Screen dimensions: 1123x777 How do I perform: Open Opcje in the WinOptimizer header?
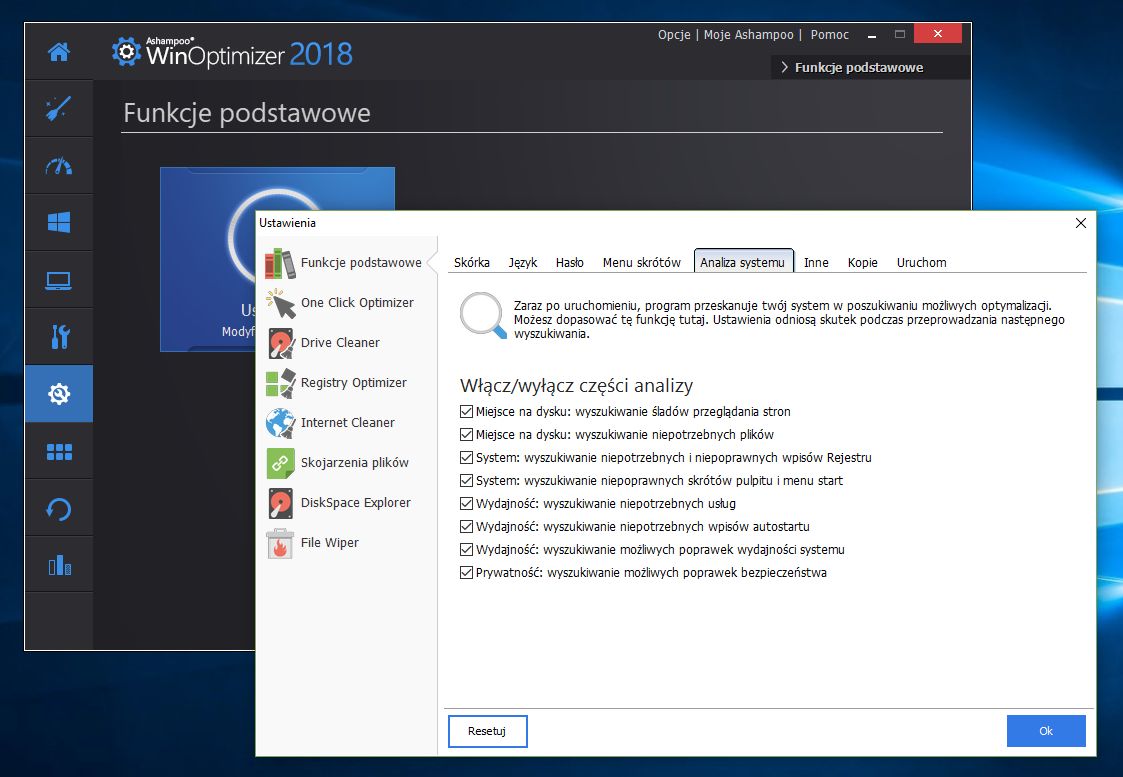pos(674,34)
